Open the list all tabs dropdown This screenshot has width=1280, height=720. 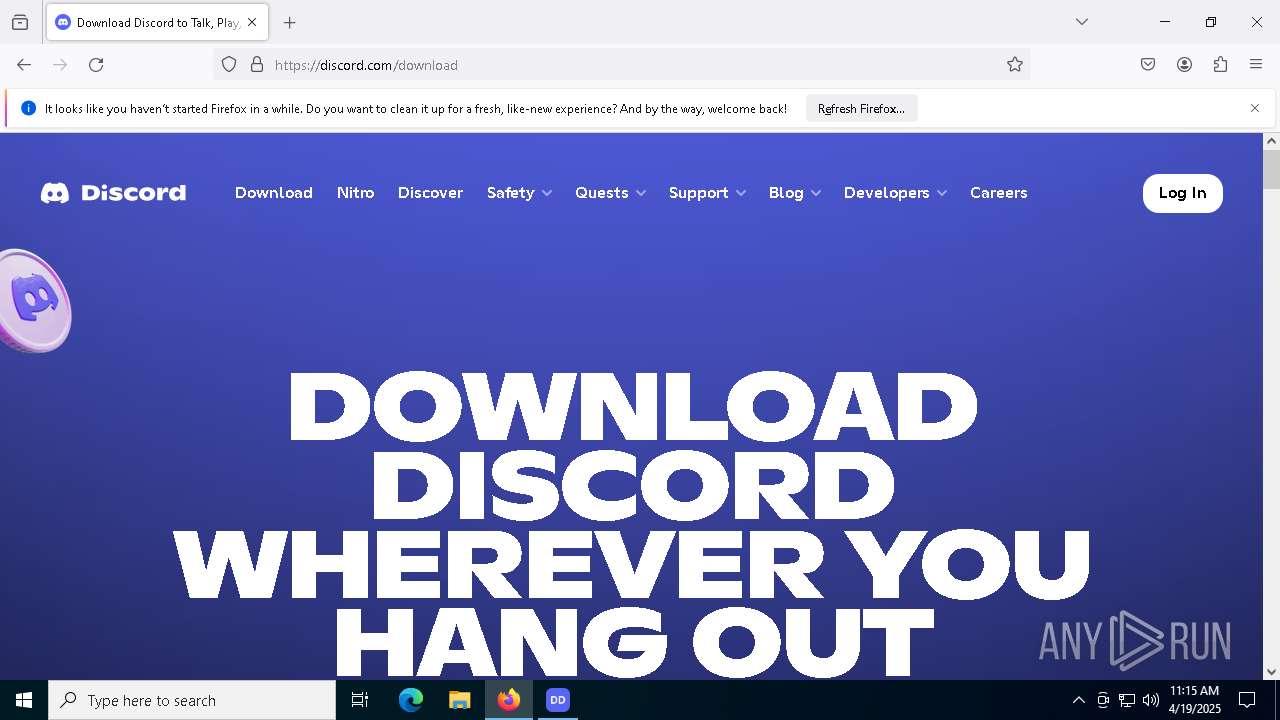coord(1082,22)
